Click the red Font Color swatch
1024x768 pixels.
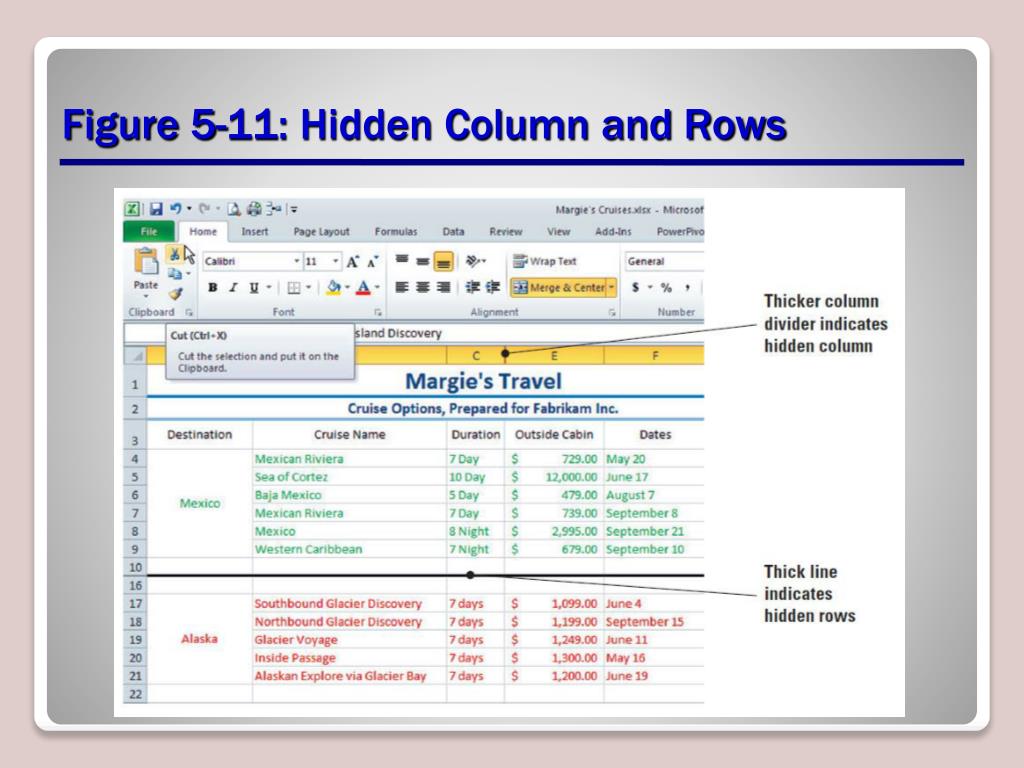[x=364, y=287]
